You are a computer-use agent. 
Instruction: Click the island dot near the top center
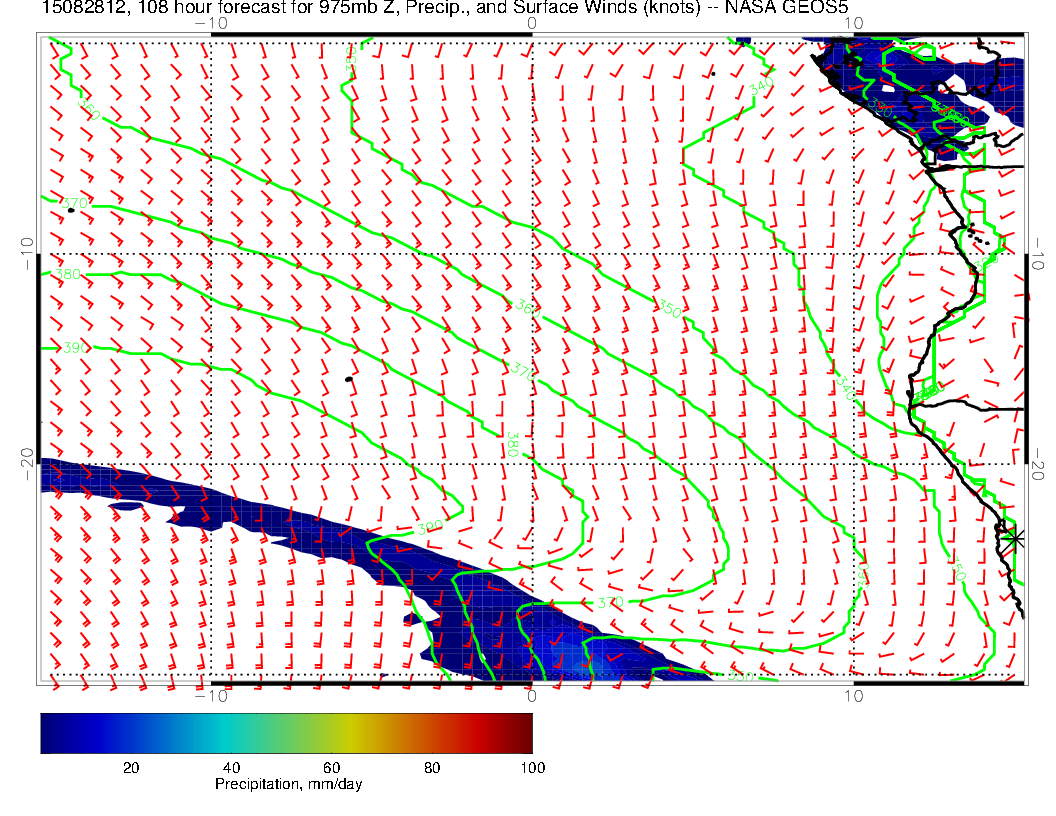713,73
